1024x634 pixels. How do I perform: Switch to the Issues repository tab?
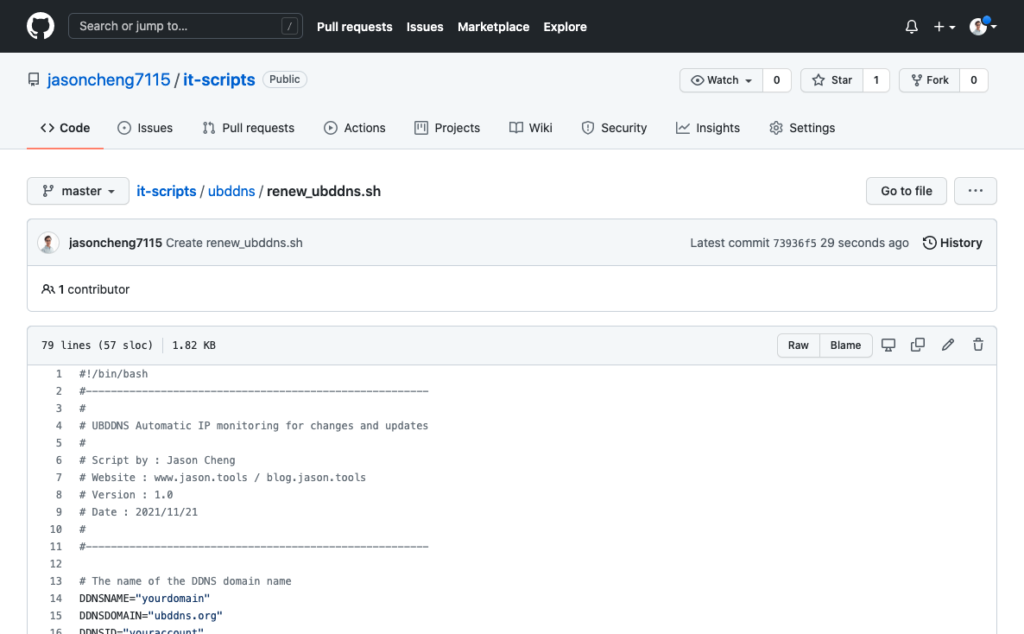click(x=145, y=128)
